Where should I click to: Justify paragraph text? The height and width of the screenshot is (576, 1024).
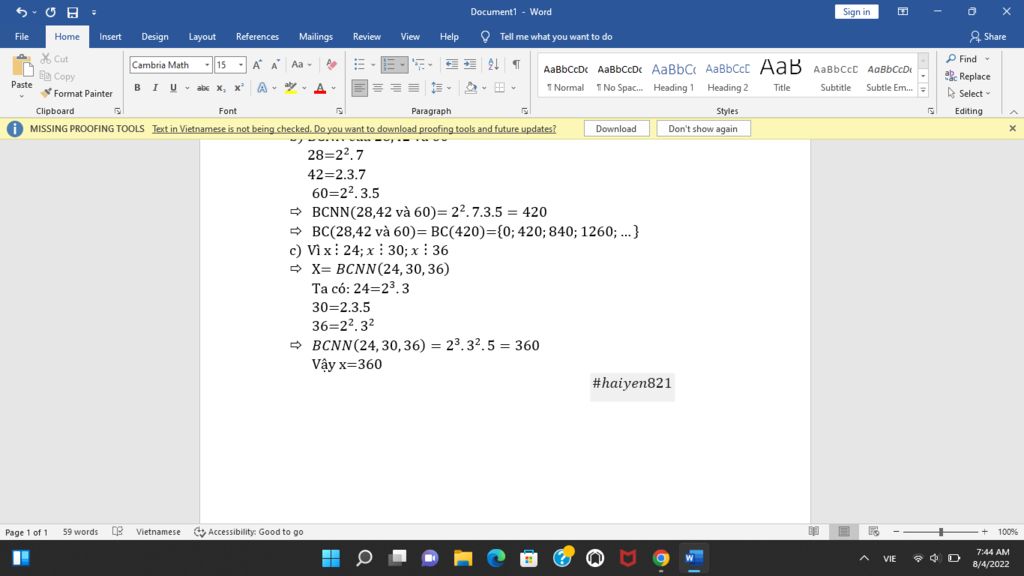pyautogui.click(x=413, y=88)
